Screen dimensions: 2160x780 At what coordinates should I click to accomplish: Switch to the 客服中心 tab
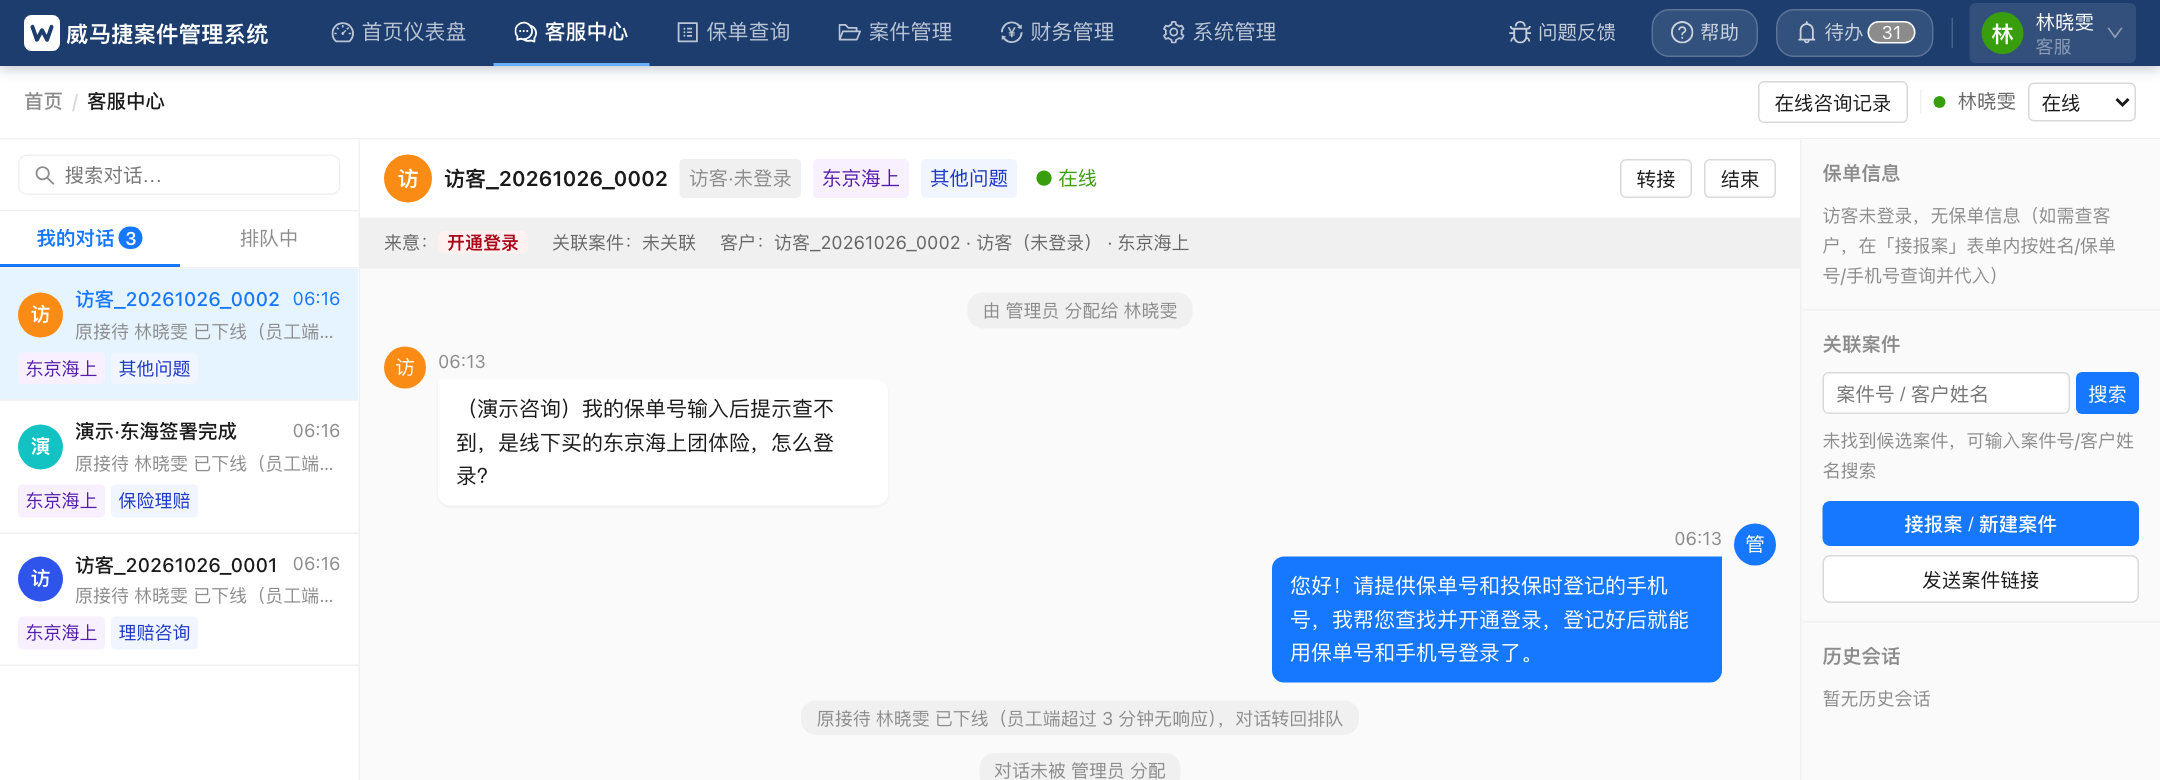571,33
